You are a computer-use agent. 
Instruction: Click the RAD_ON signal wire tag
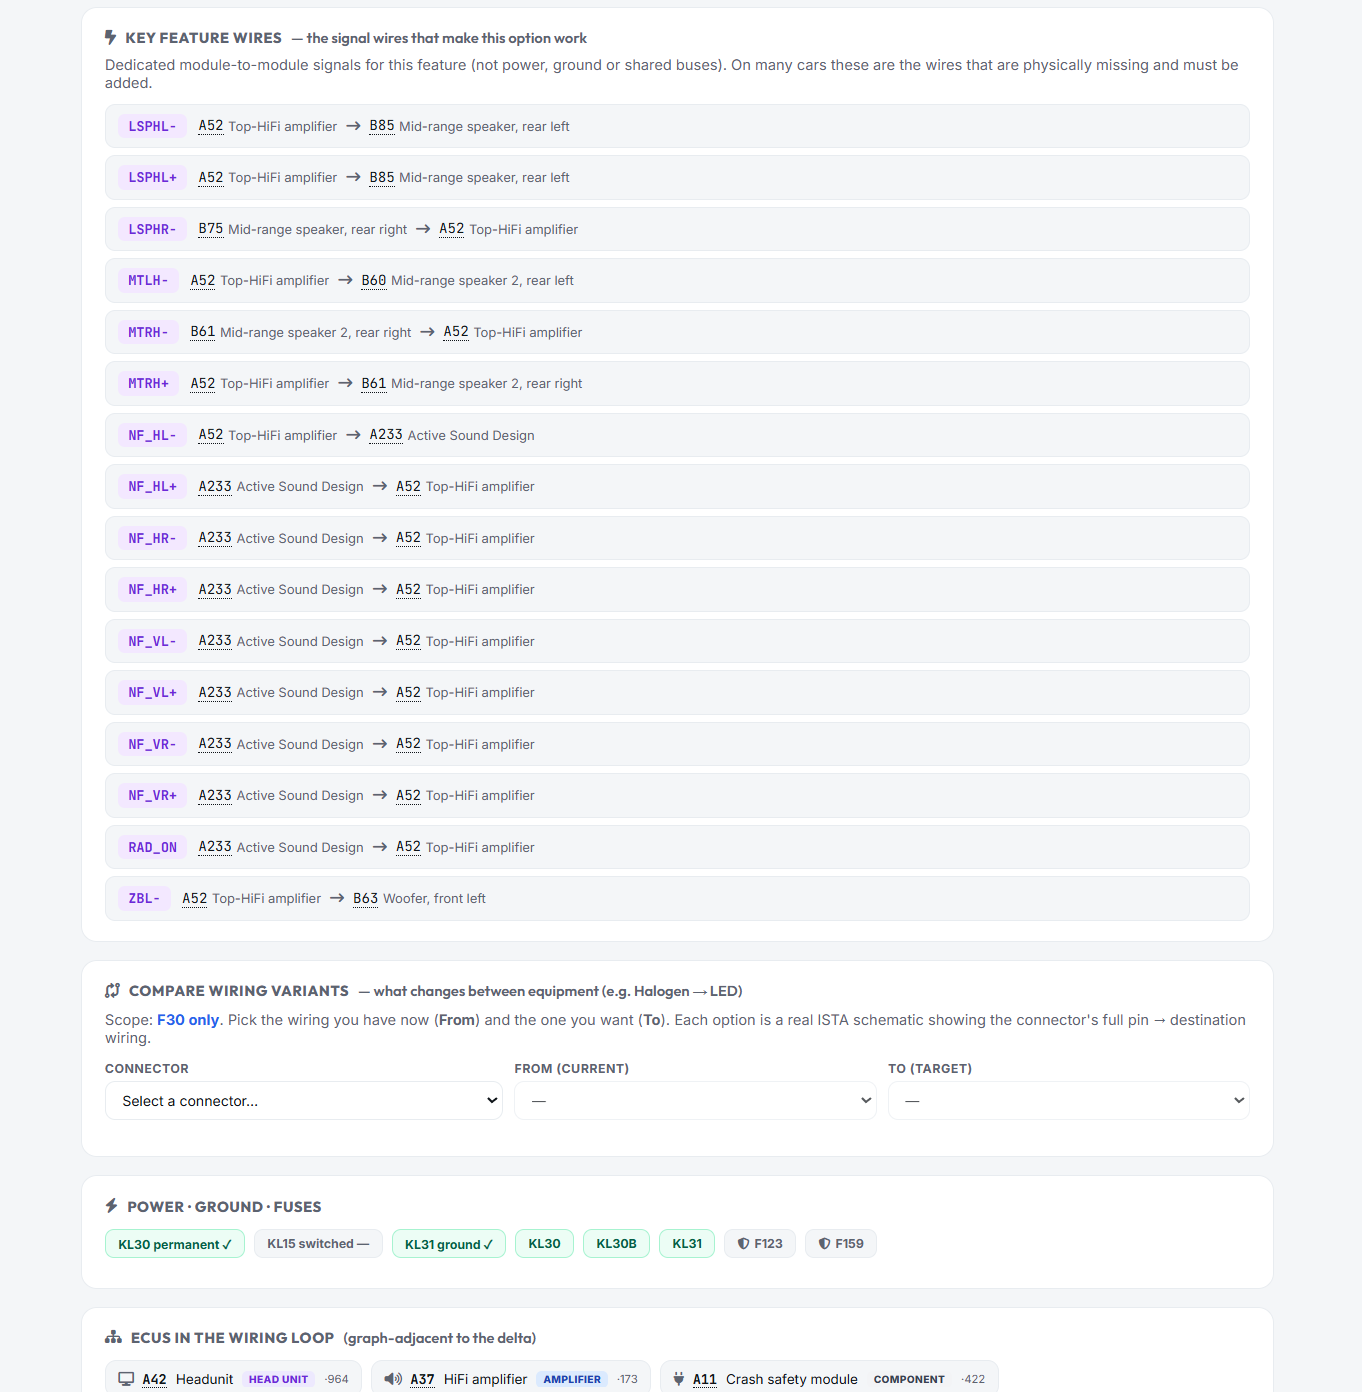(152, 847)
